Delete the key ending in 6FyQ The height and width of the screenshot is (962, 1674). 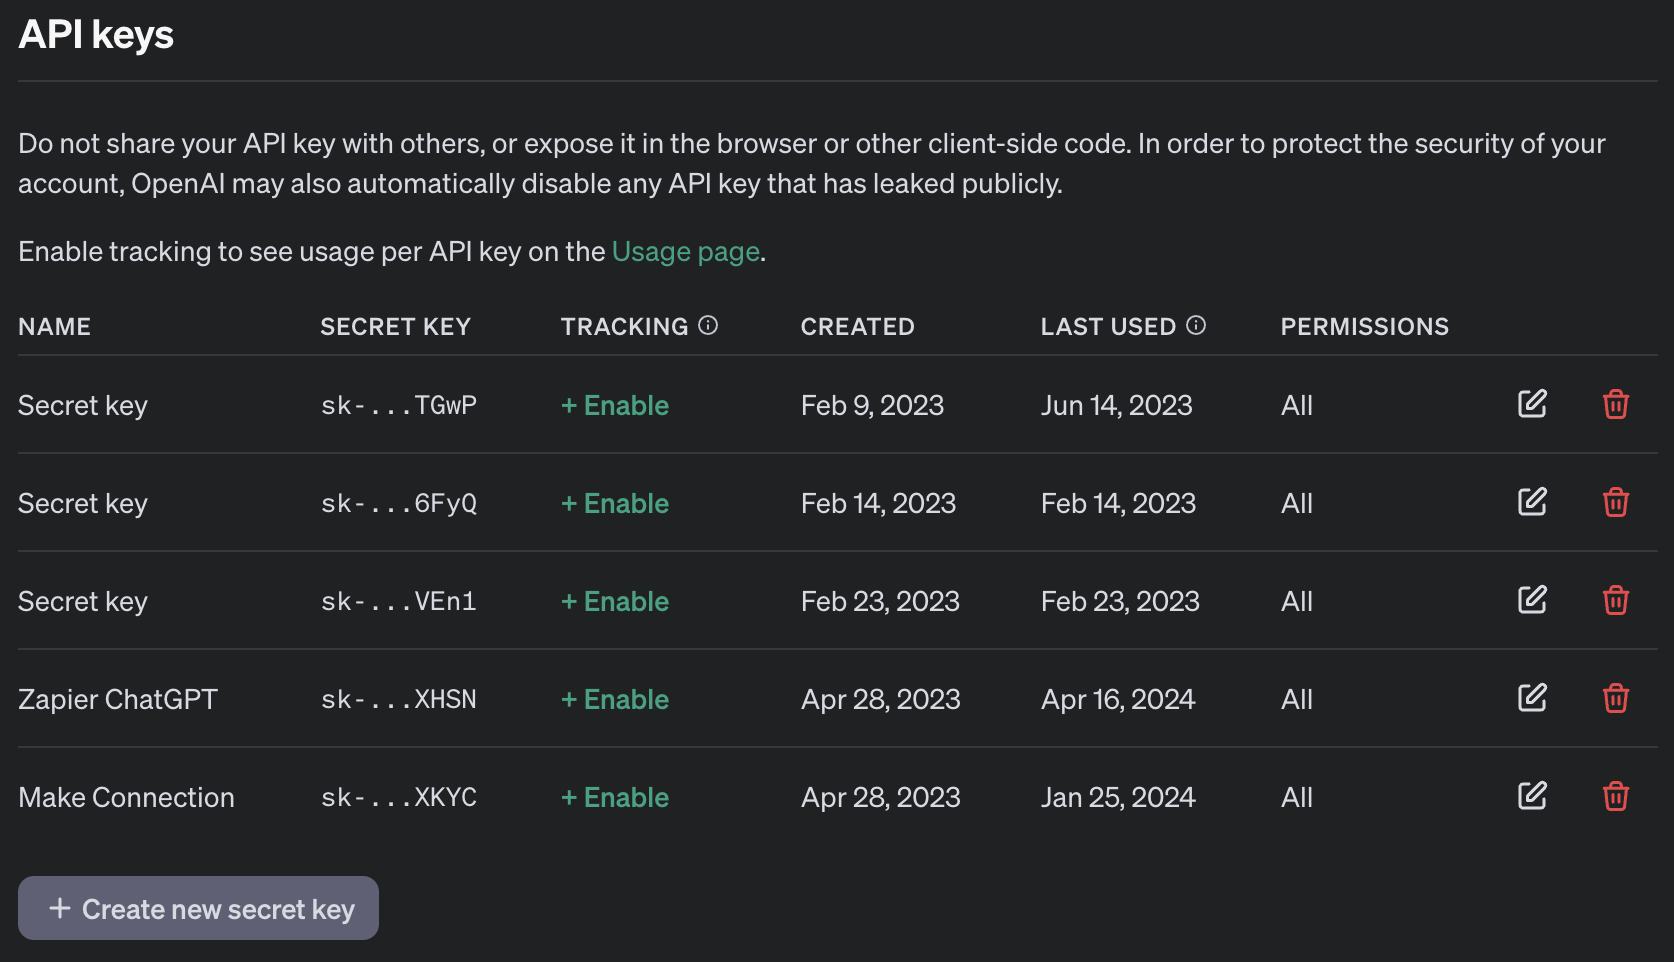point(1615,502)
